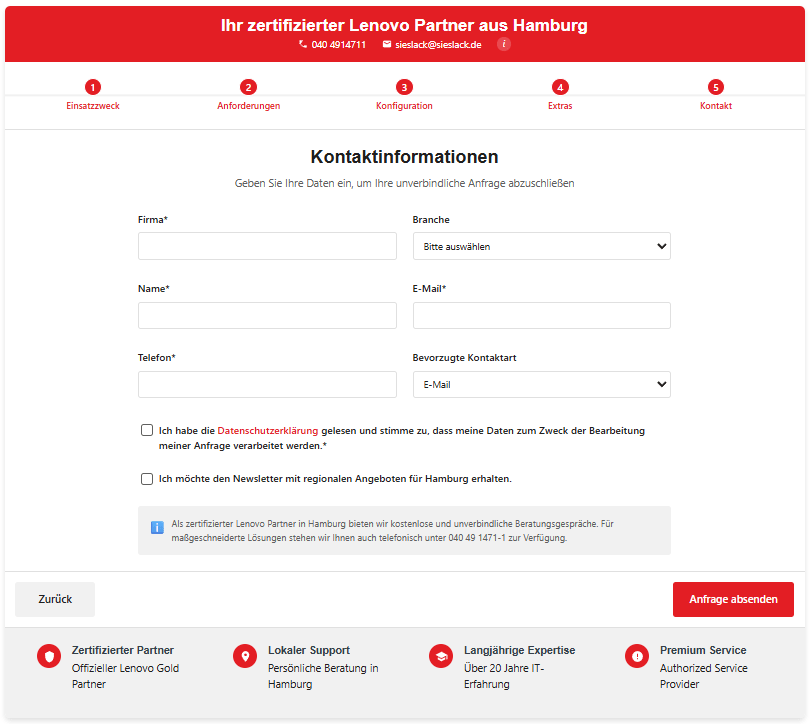Viewport: 810px width, 724px height.
Task: Click the text 'Persönliche Beratung in Hamburg'
Action: [323, 676]
